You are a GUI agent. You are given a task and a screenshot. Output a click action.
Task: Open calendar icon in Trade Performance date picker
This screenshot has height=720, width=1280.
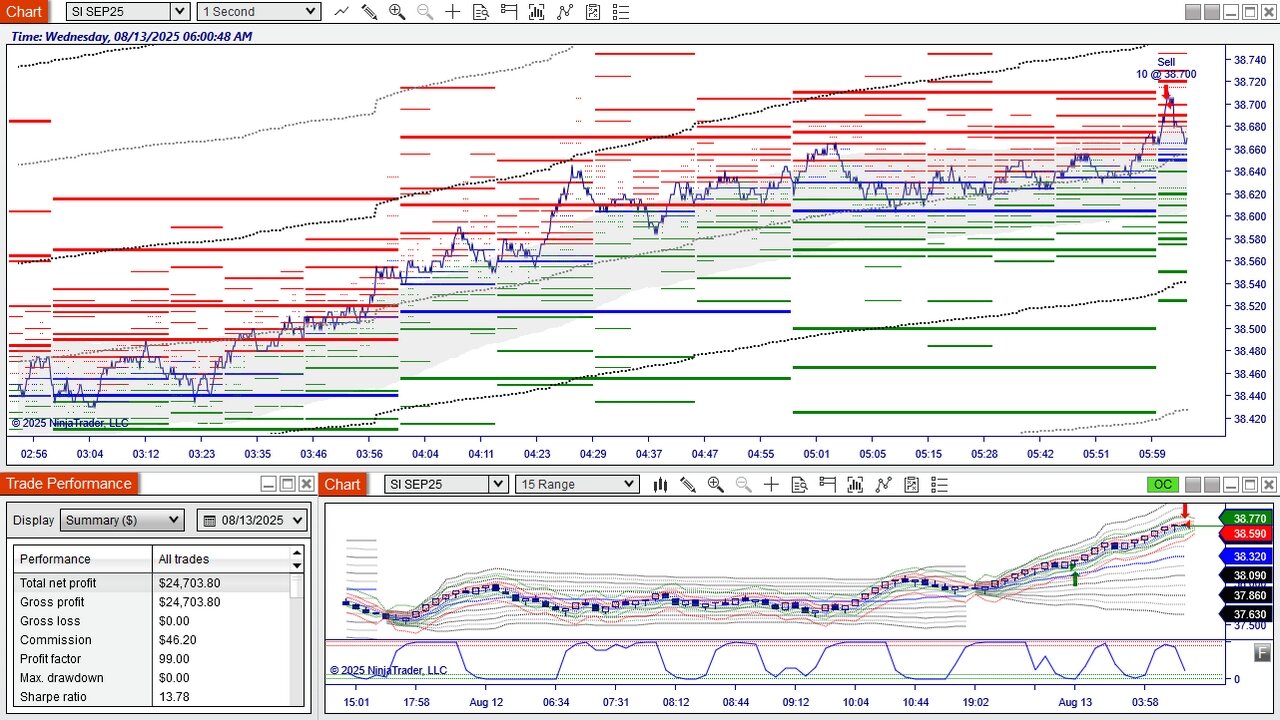211,520
